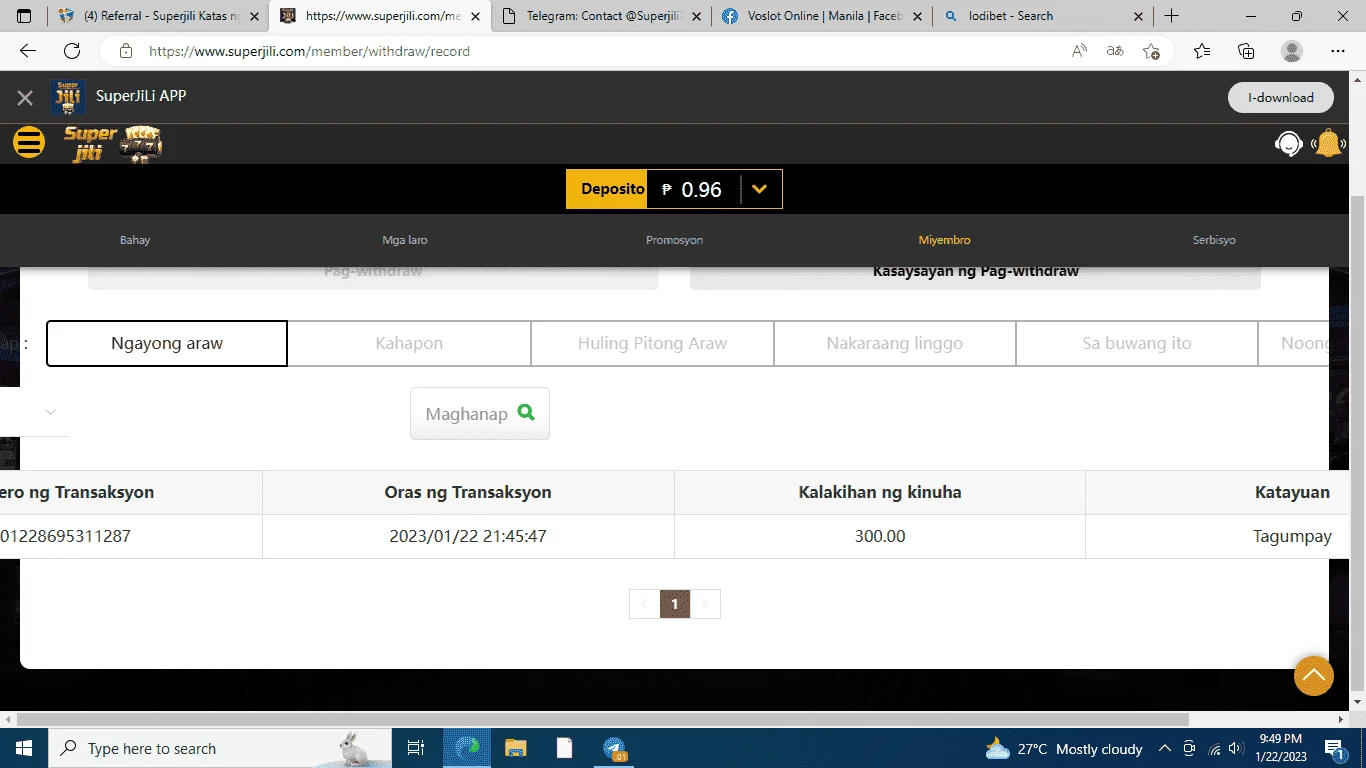This screenshot has width=1366, height=768.
Task: Select the Kahapon date filter
Action: (409, 343)
